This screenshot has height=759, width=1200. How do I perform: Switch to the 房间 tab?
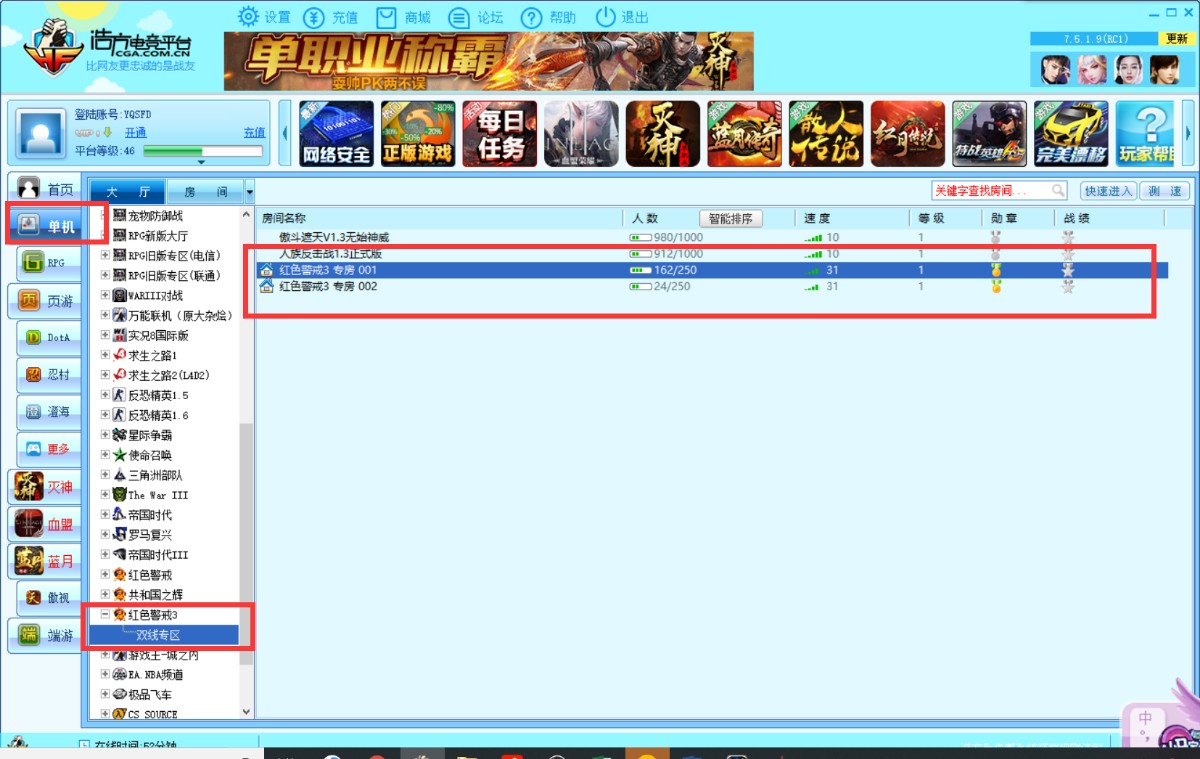(x=205, y=191)
